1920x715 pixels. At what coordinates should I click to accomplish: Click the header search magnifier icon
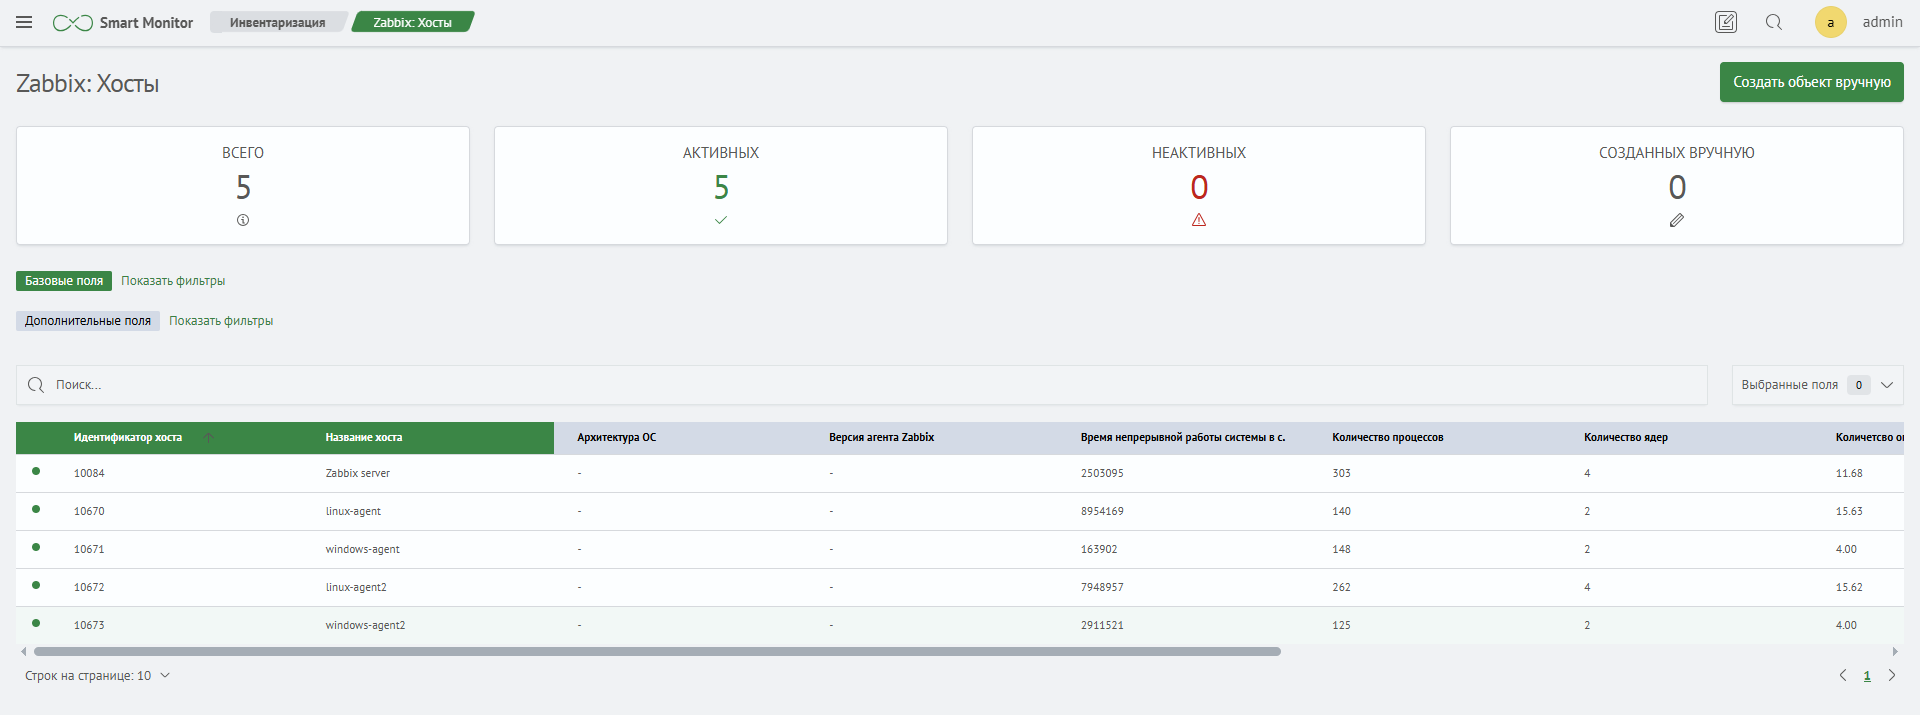[1774, 22]
